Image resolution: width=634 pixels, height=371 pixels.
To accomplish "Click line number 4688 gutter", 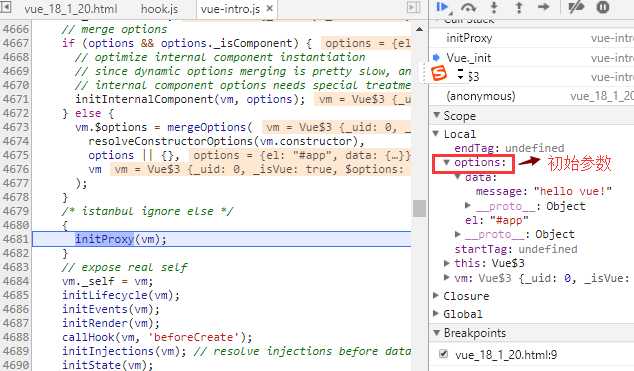I will point(16,337).
